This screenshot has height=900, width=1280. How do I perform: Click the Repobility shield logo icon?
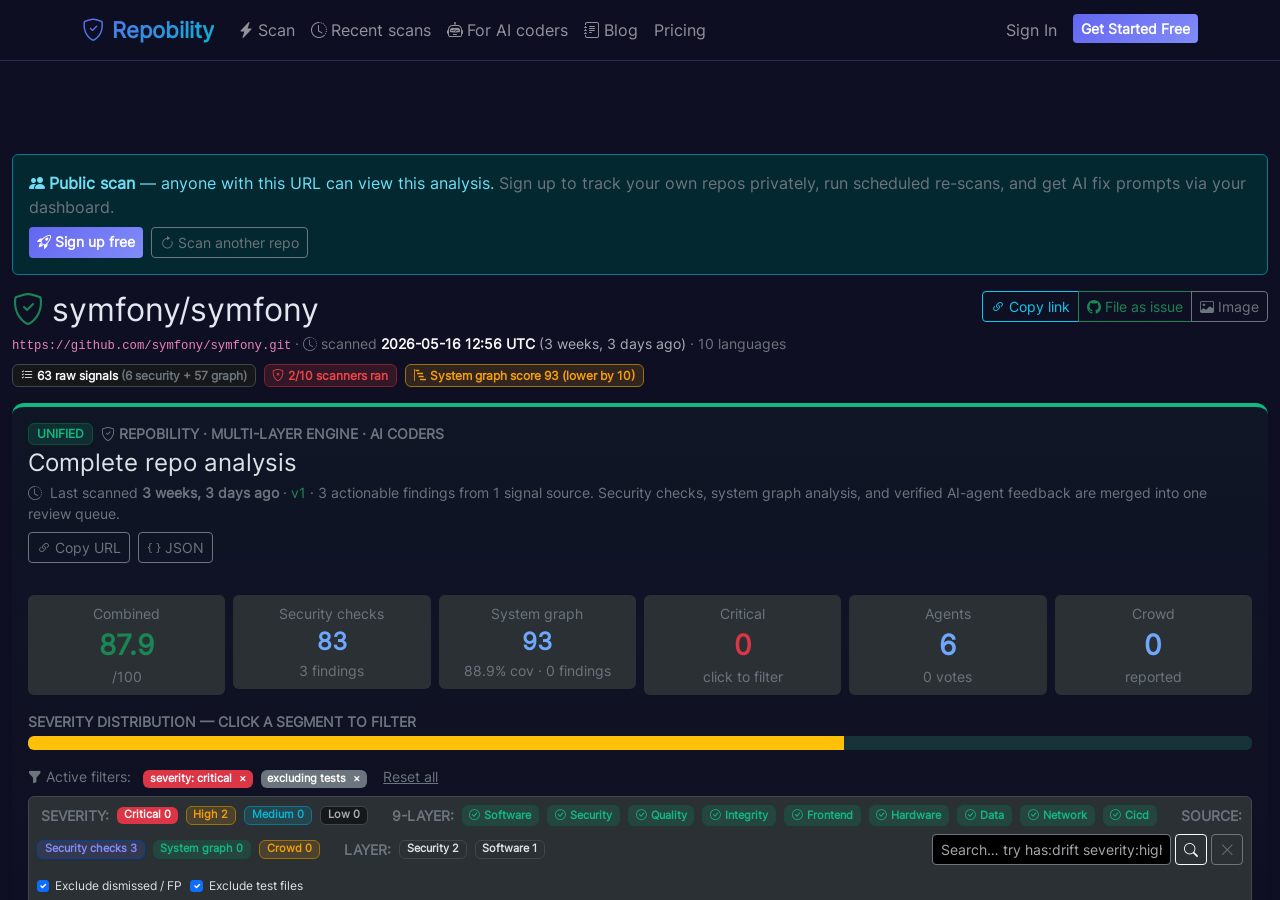93,30
